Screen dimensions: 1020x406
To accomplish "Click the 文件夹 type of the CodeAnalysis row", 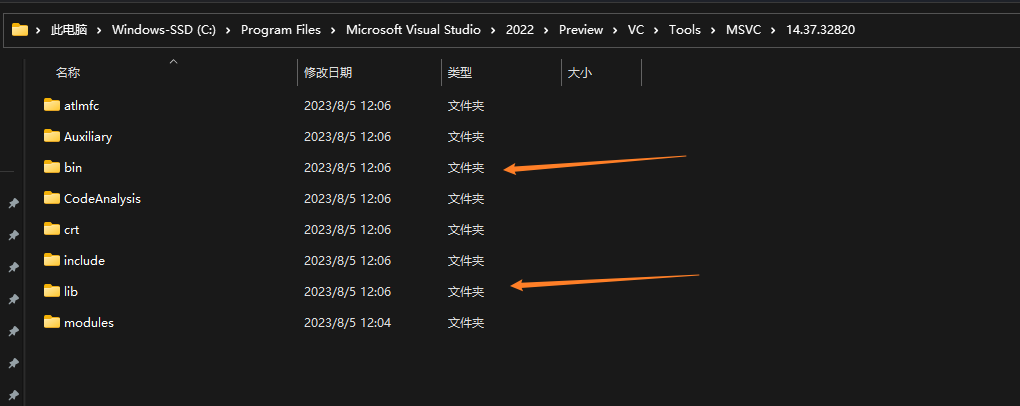I will 466,198.
